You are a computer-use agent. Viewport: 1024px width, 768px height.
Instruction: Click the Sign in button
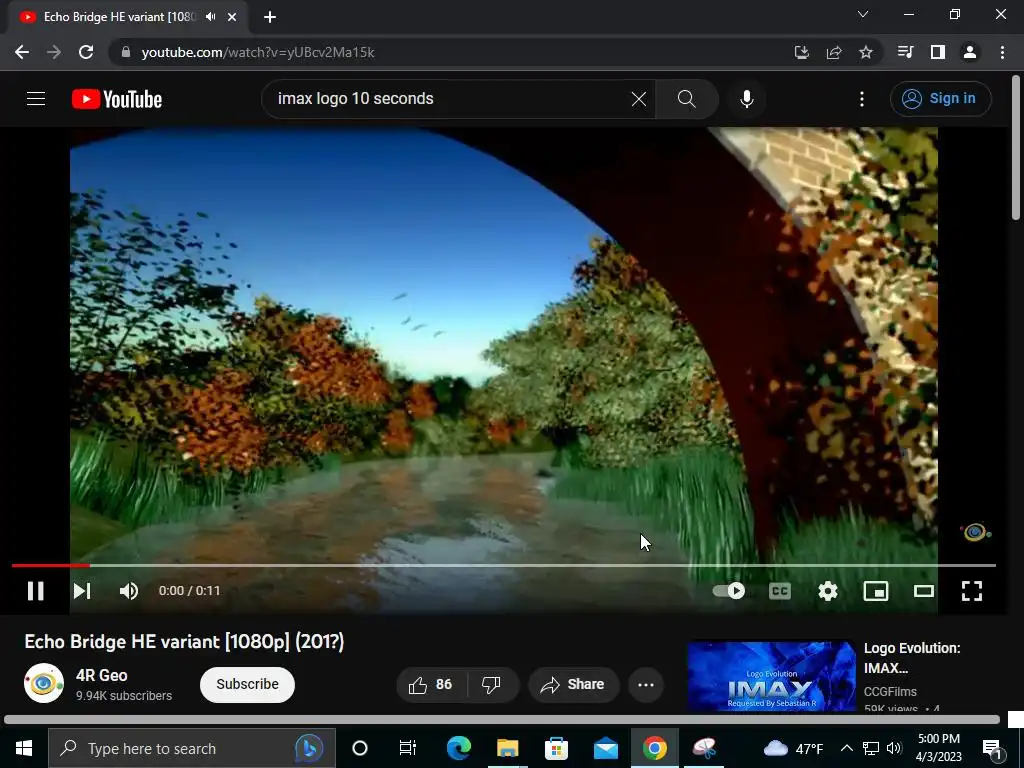click(940, 99)
